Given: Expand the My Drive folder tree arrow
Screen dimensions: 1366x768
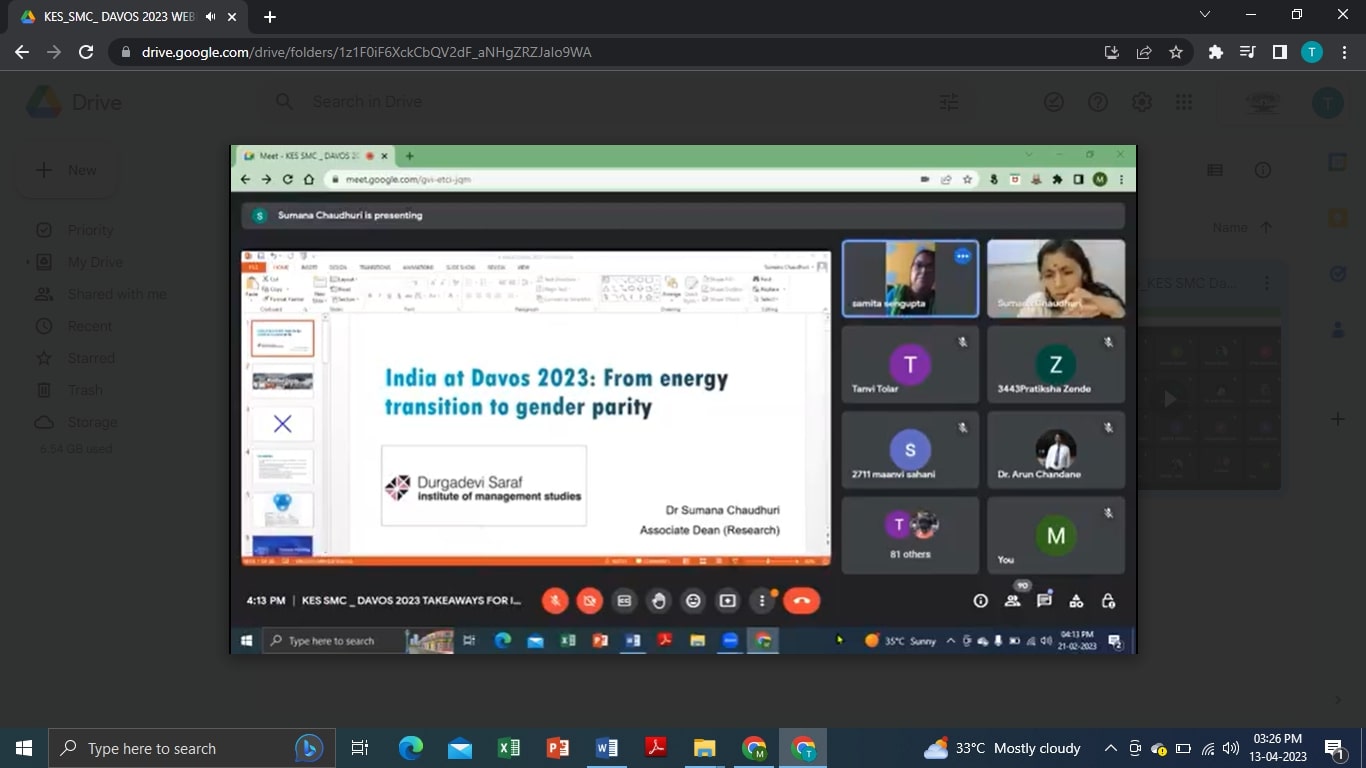Looking at the screenshot, I should (27, 262).
